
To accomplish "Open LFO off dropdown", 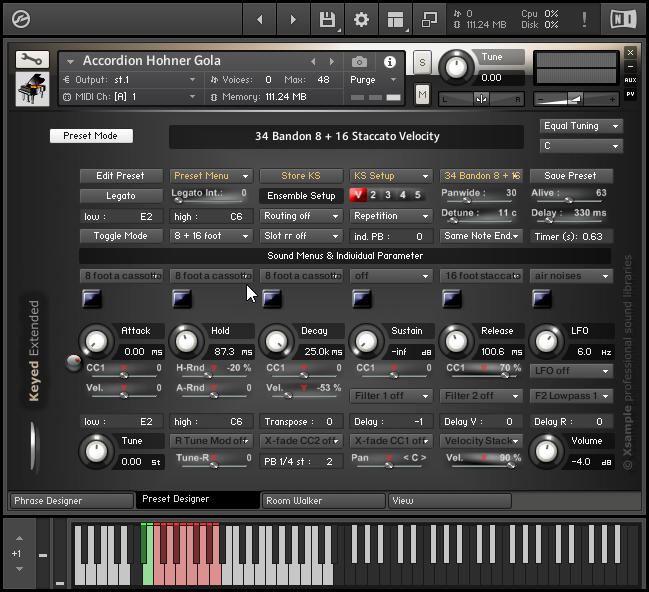I will point(571,371).
